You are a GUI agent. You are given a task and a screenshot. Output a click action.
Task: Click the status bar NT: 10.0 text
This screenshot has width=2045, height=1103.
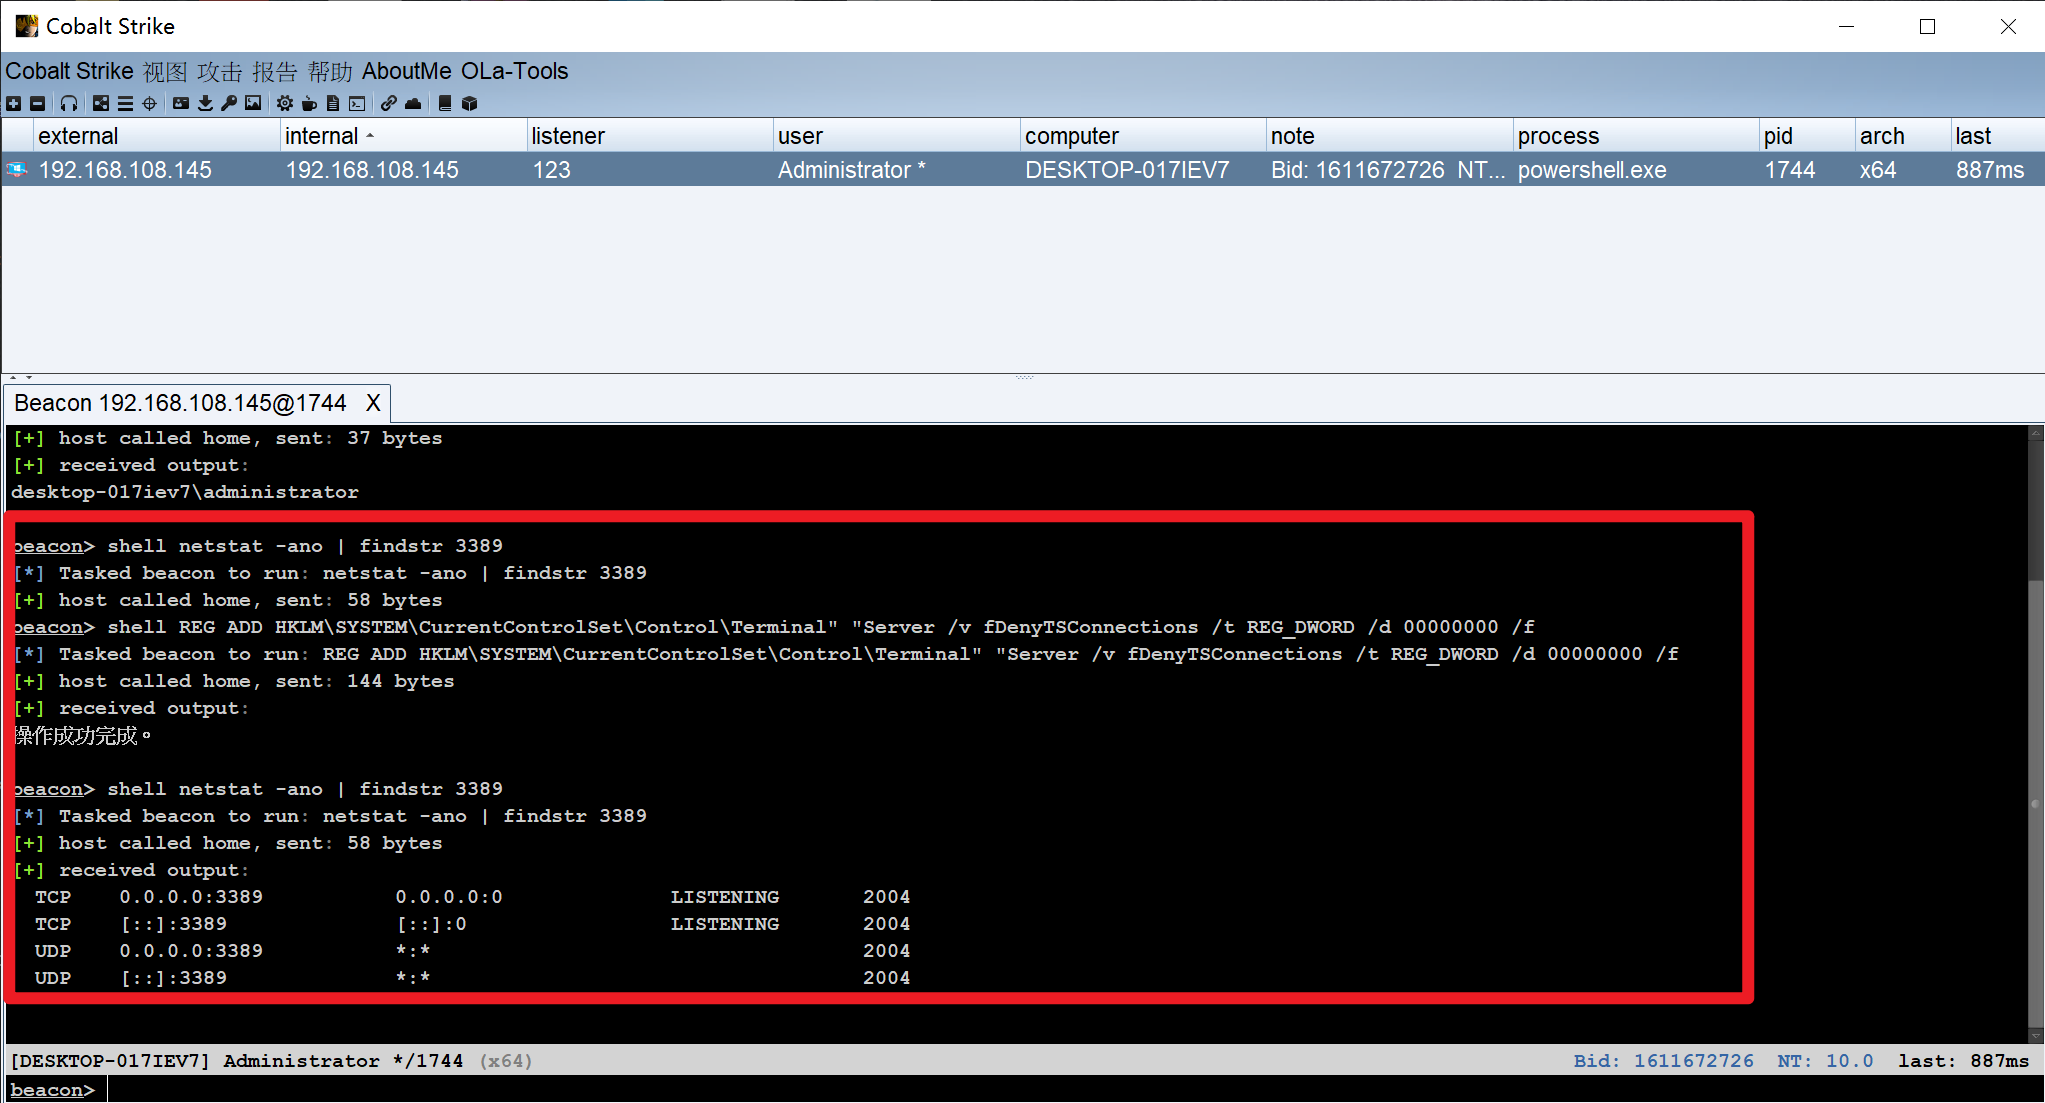(1825, 1061)
